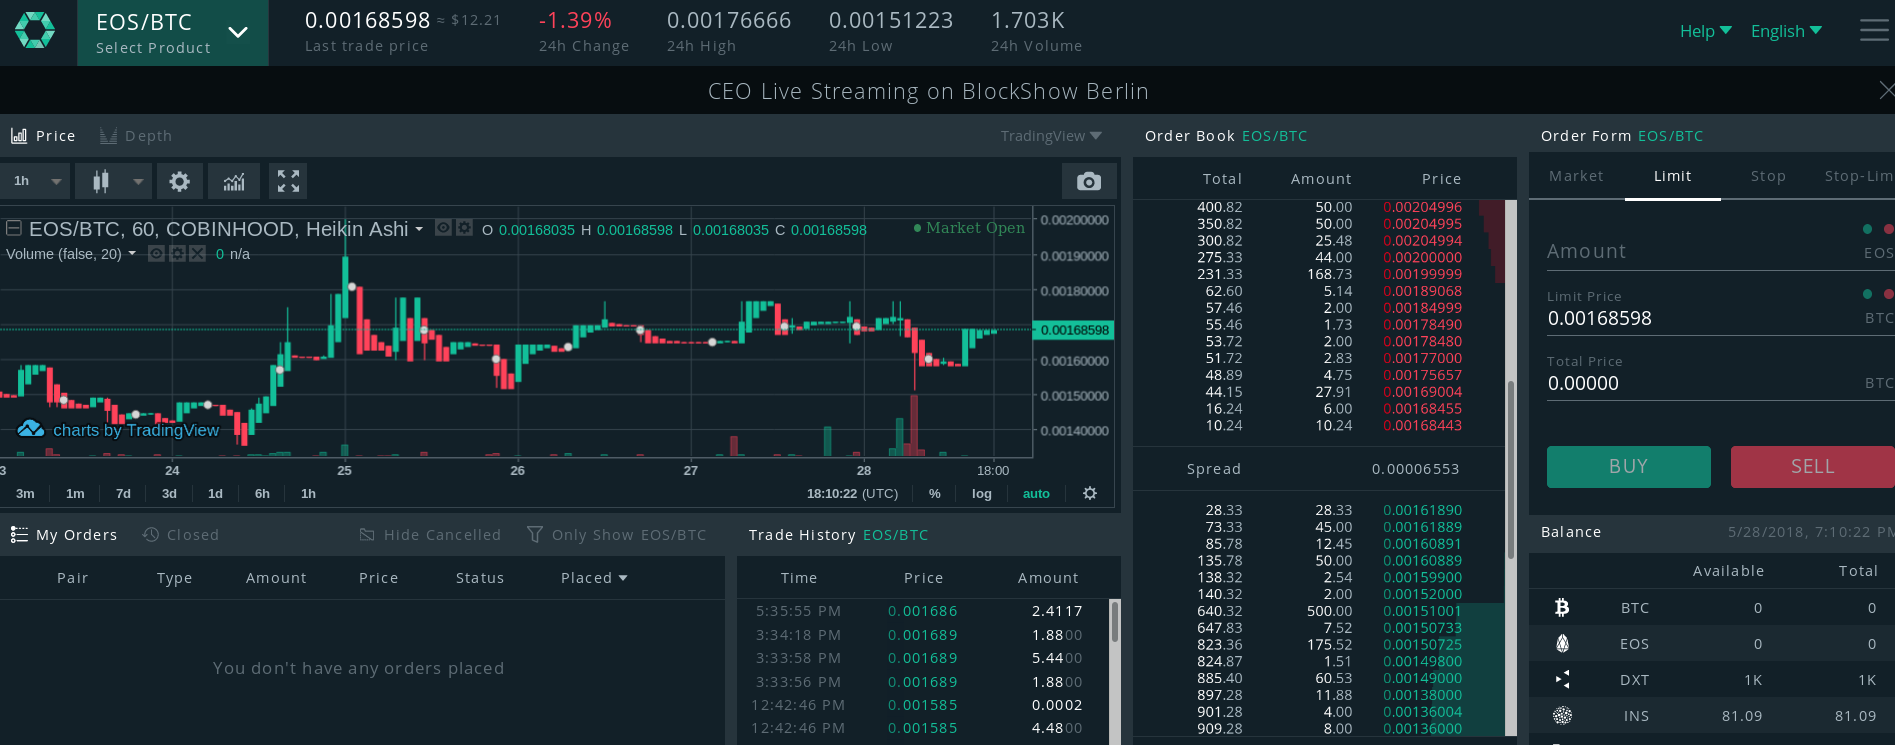The image size is (1895, 745).
Task: Open chart settings gear in toolbar
Action: [x=179, y=181]
